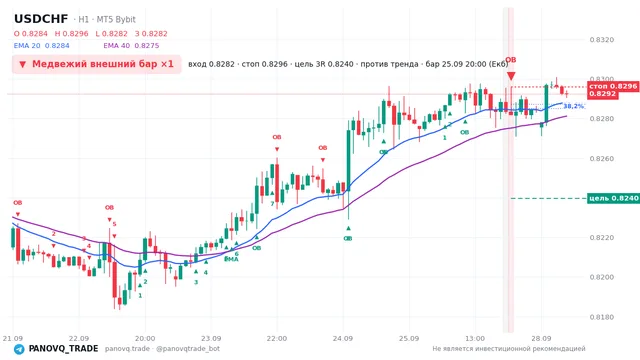Viewport: 640px width, 360px height.
Task: Click the 'panovq.trade · @panovqtrade_bot' footer text
Action: click(162, 349)
